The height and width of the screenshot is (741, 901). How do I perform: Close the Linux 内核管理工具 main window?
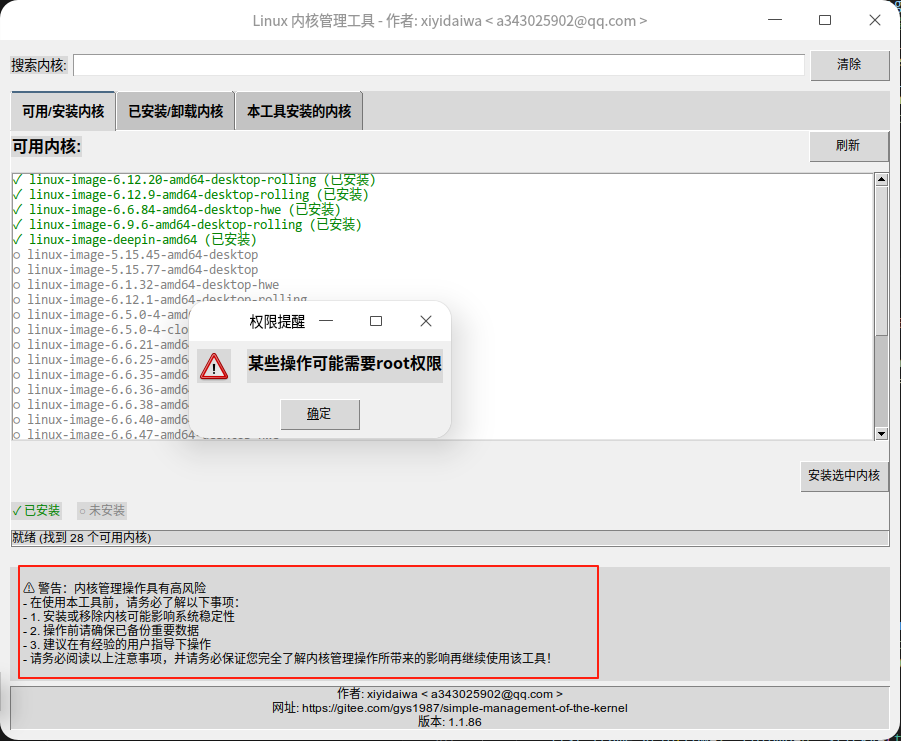pyautogui.click(x=875, y=20)
